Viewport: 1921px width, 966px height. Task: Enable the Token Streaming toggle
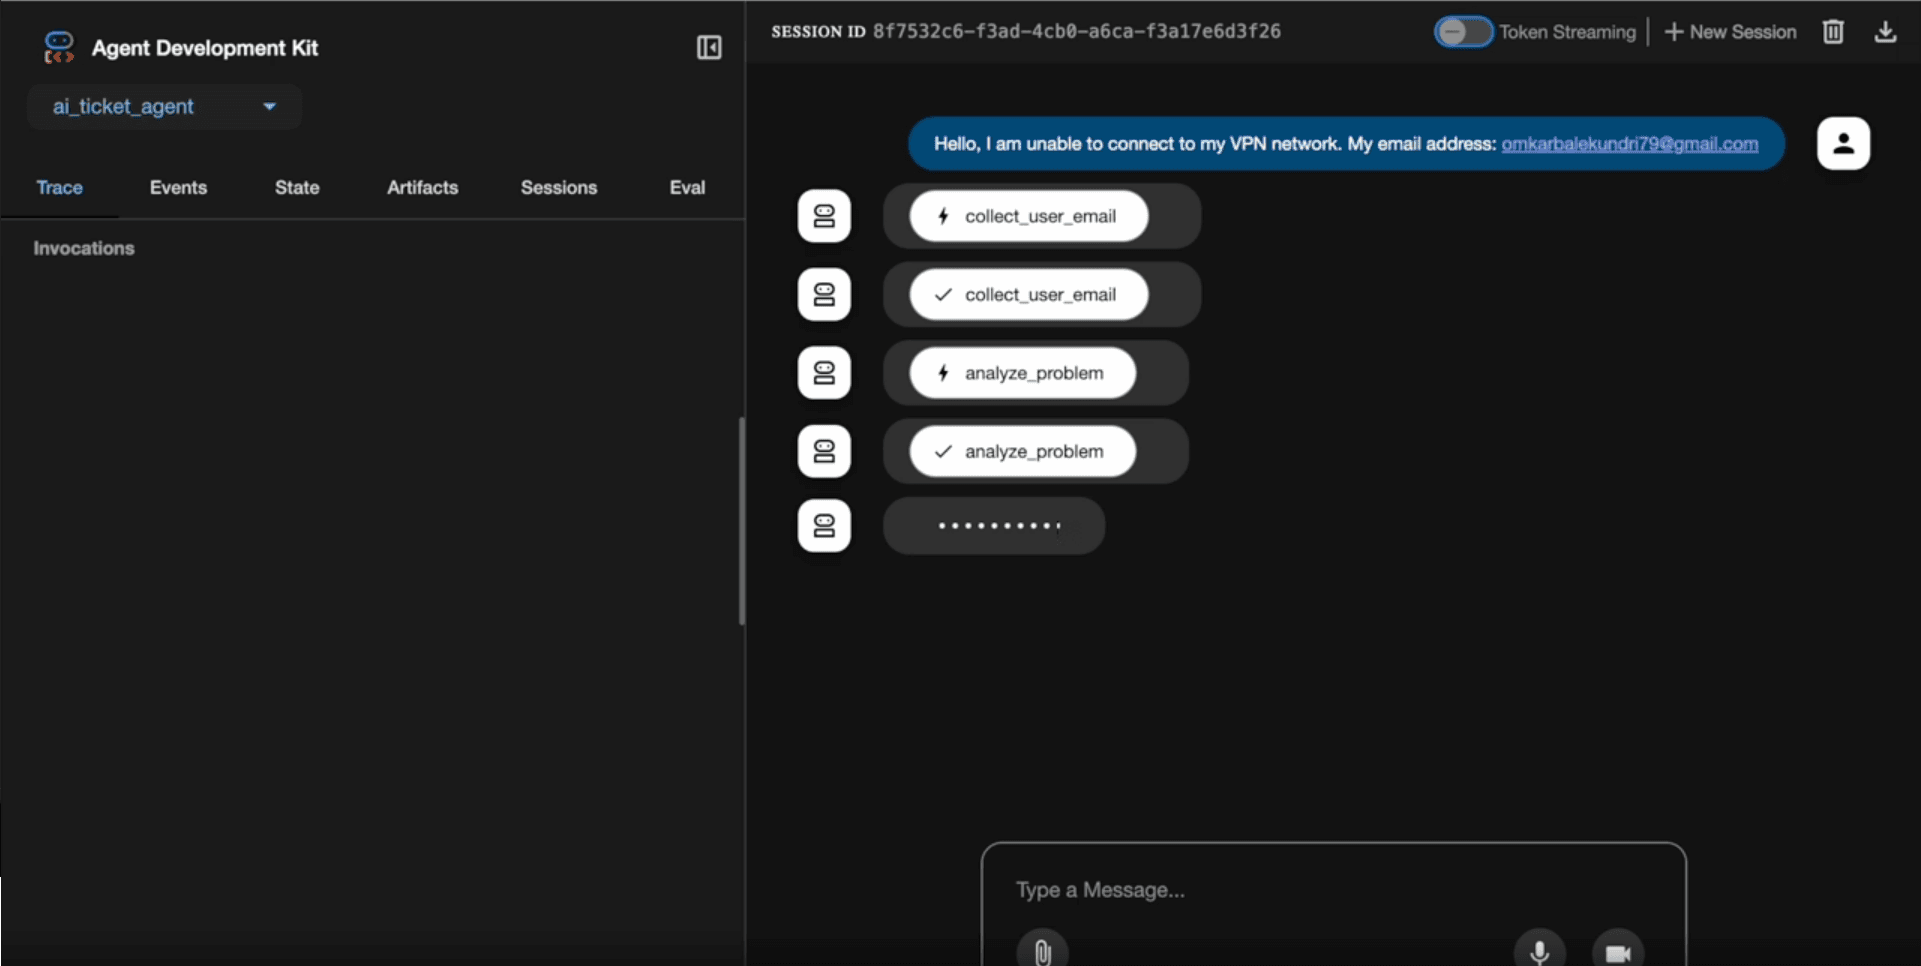click(1463, 32)
